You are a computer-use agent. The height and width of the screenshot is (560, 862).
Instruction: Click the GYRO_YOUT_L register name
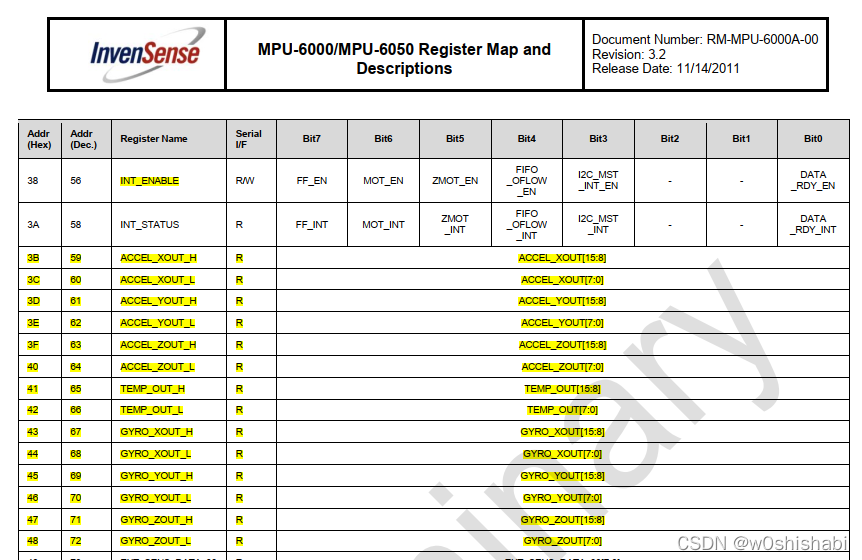pyautogui.click(x=156, y=498)
